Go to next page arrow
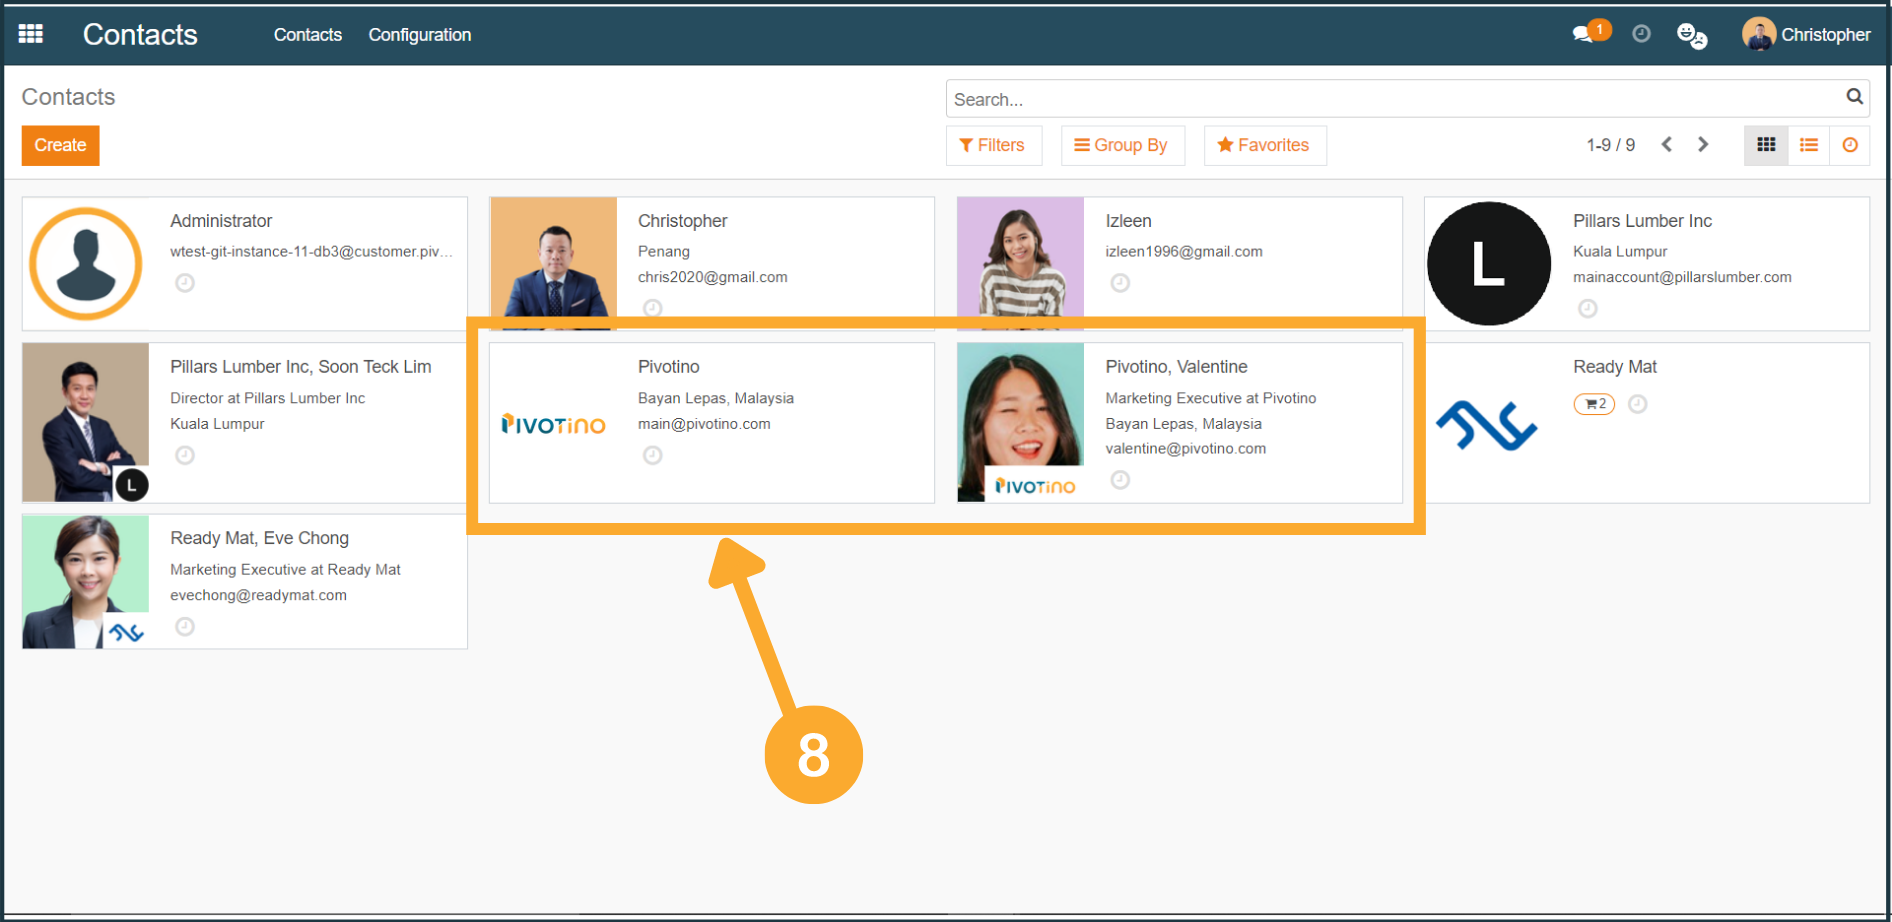1892x922 pixels. (1703, 145)
